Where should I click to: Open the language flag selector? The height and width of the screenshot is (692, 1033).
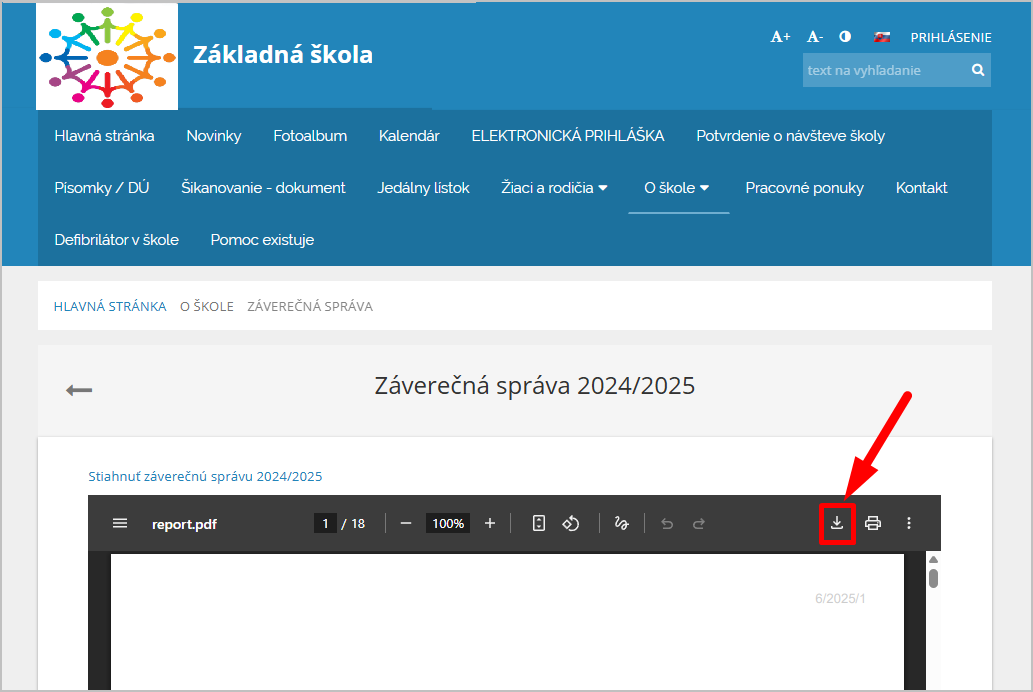[882, 37]
